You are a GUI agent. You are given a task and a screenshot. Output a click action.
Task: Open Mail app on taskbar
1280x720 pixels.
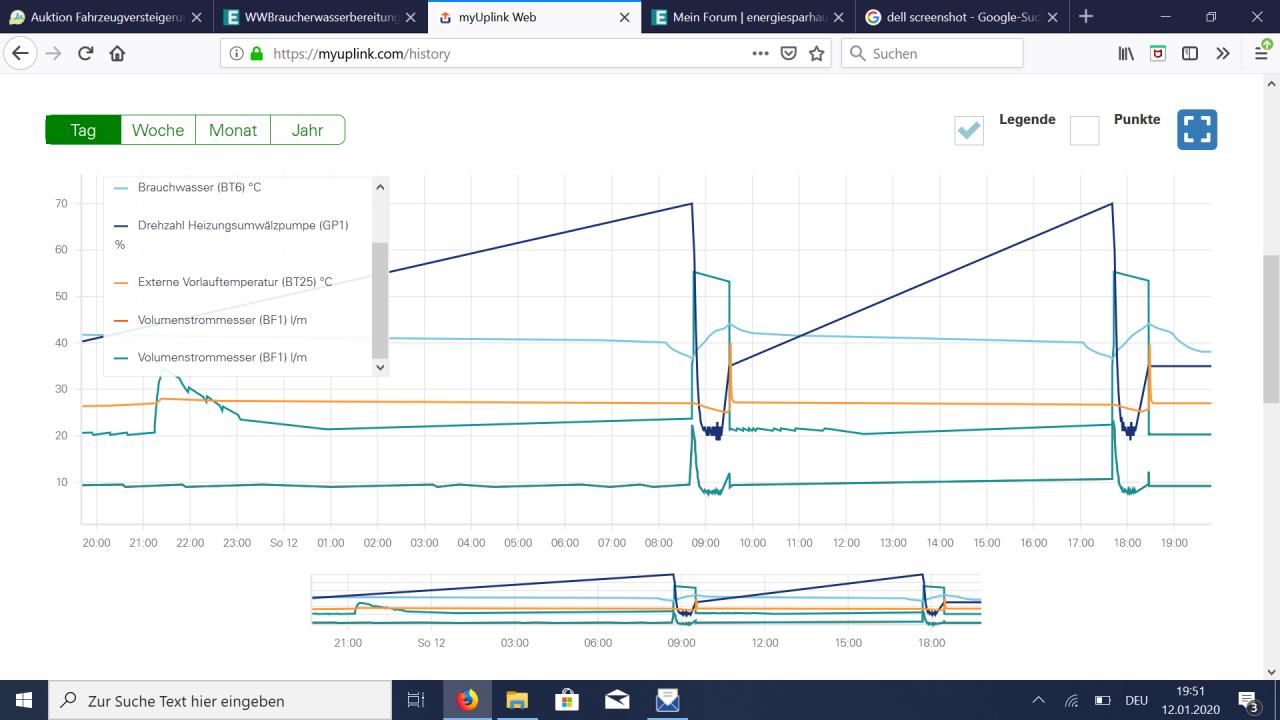coord(617,700)
